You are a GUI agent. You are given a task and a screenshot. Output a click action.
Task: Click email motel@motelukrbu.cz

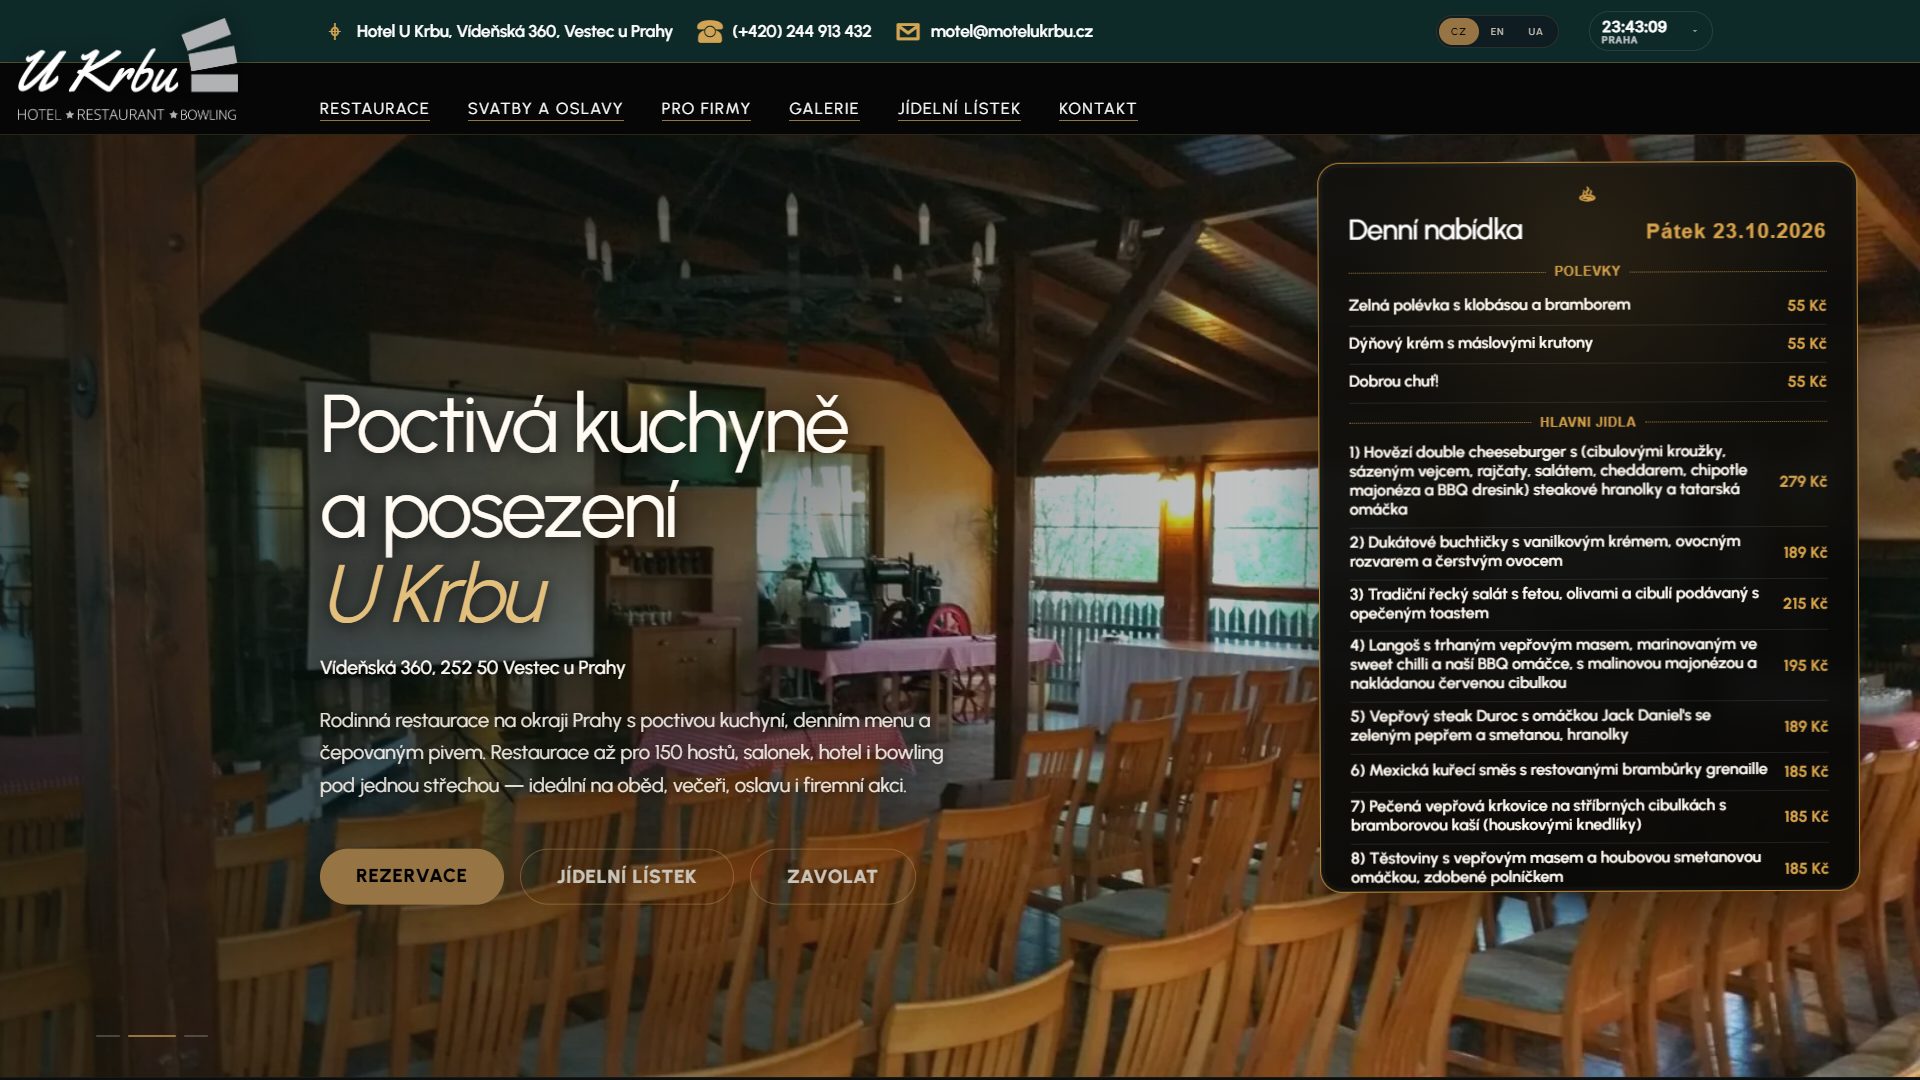tap(1011, 32)
